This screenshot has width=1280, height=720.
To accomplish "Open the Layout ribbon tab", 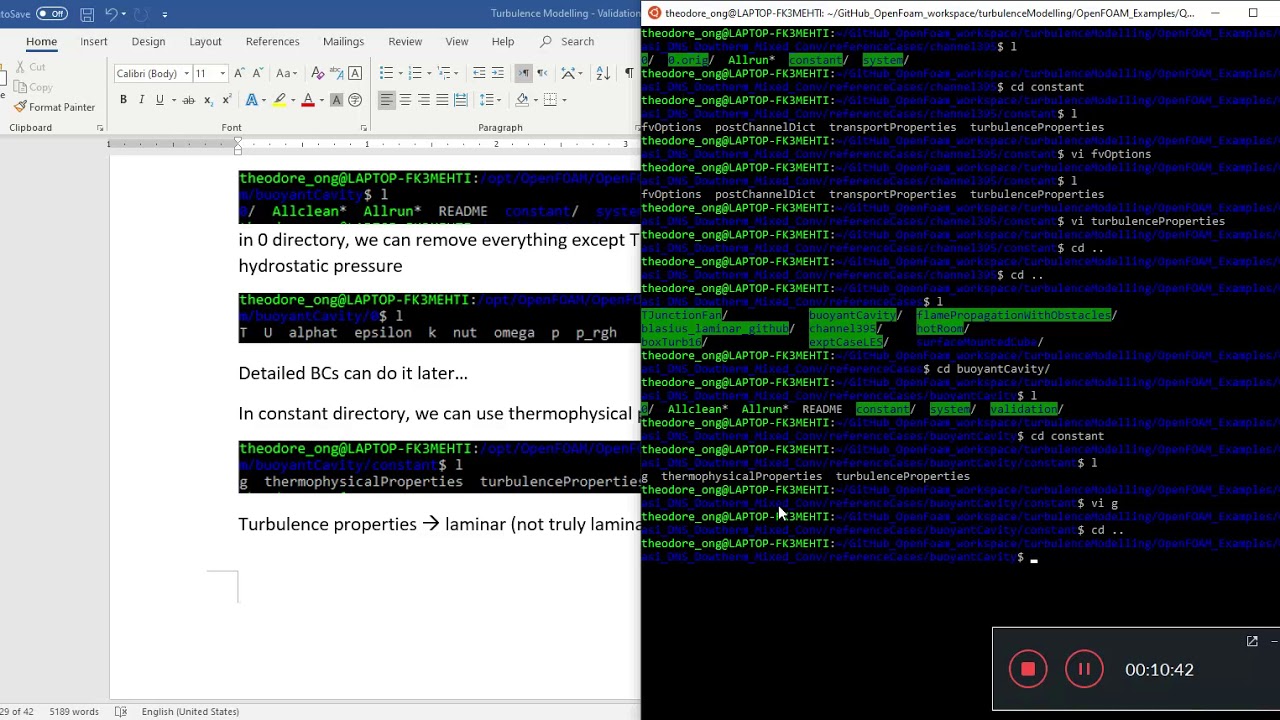I will pos(205,41).
